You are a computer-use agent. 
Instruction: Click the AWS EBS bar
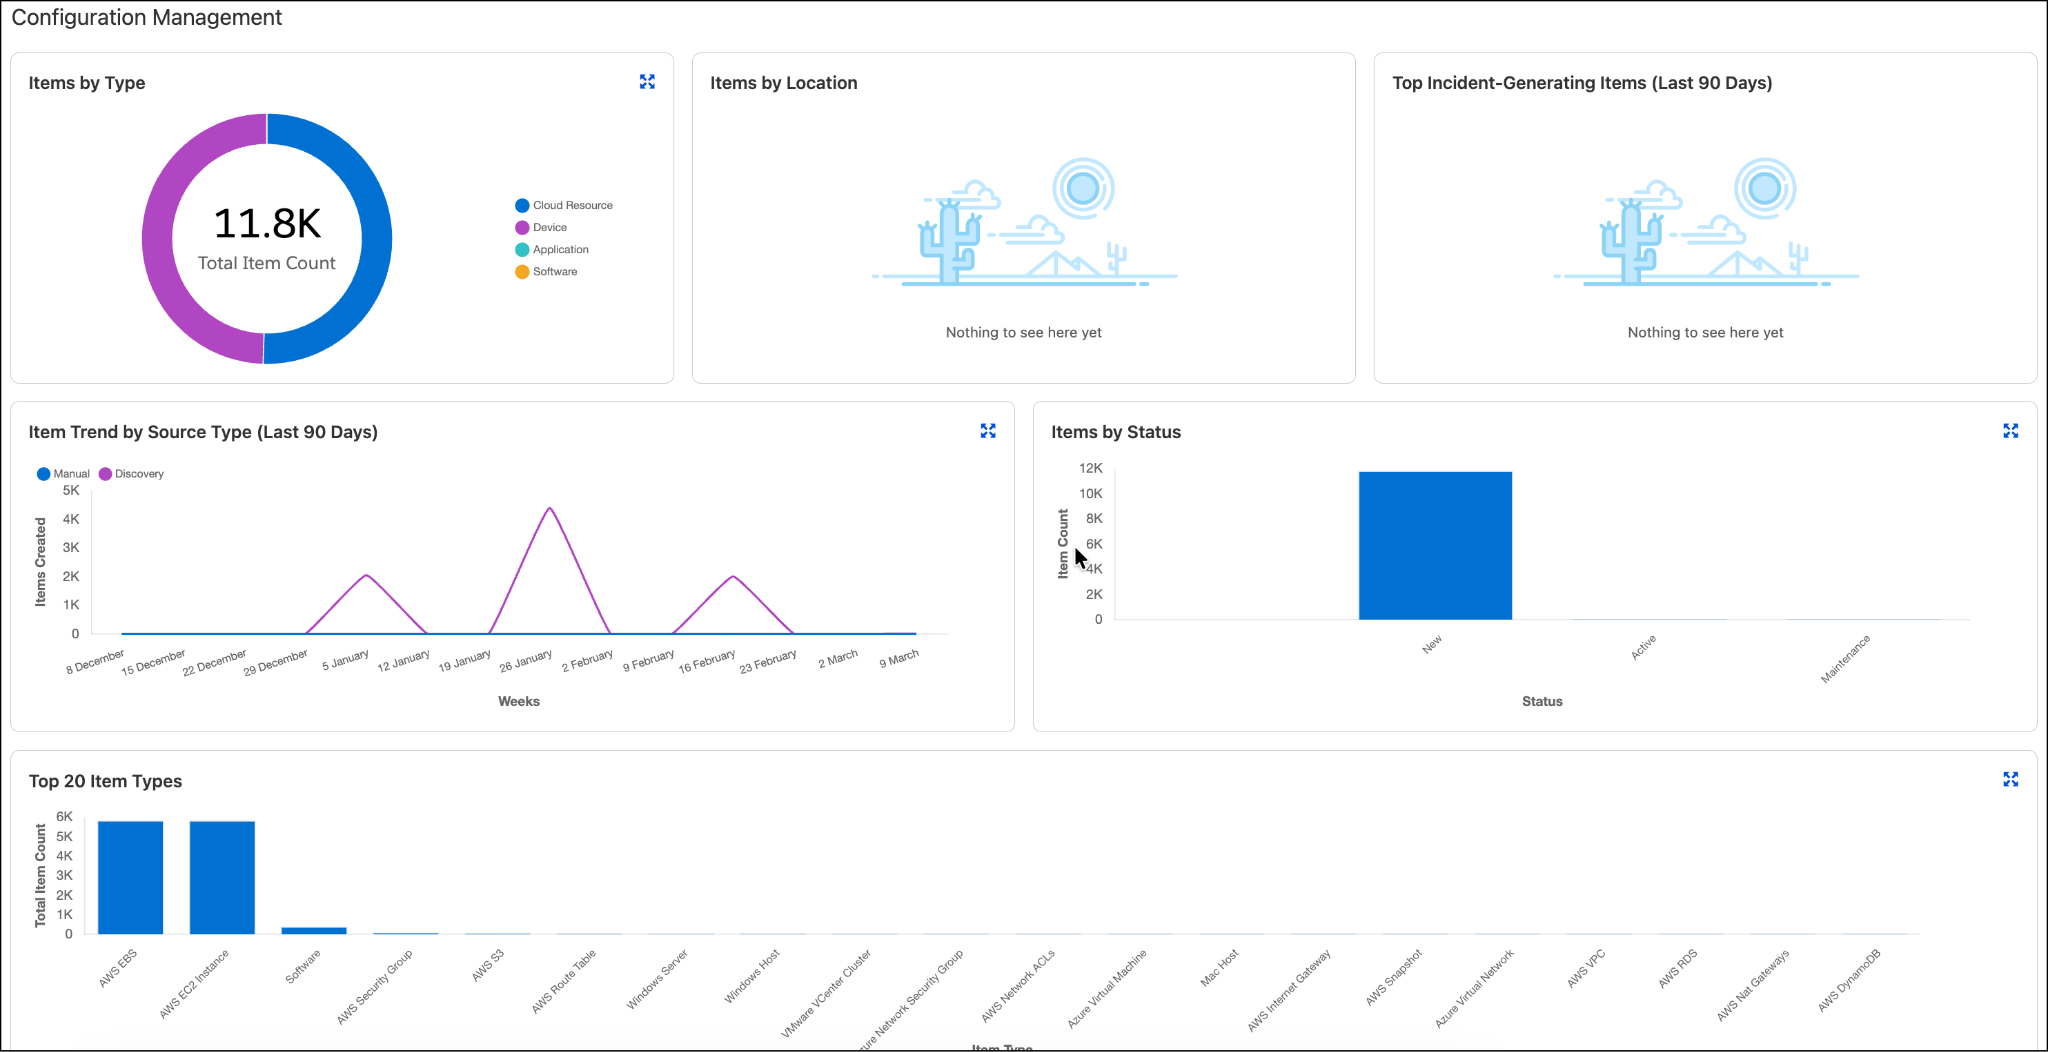click(x=130, y=877)
